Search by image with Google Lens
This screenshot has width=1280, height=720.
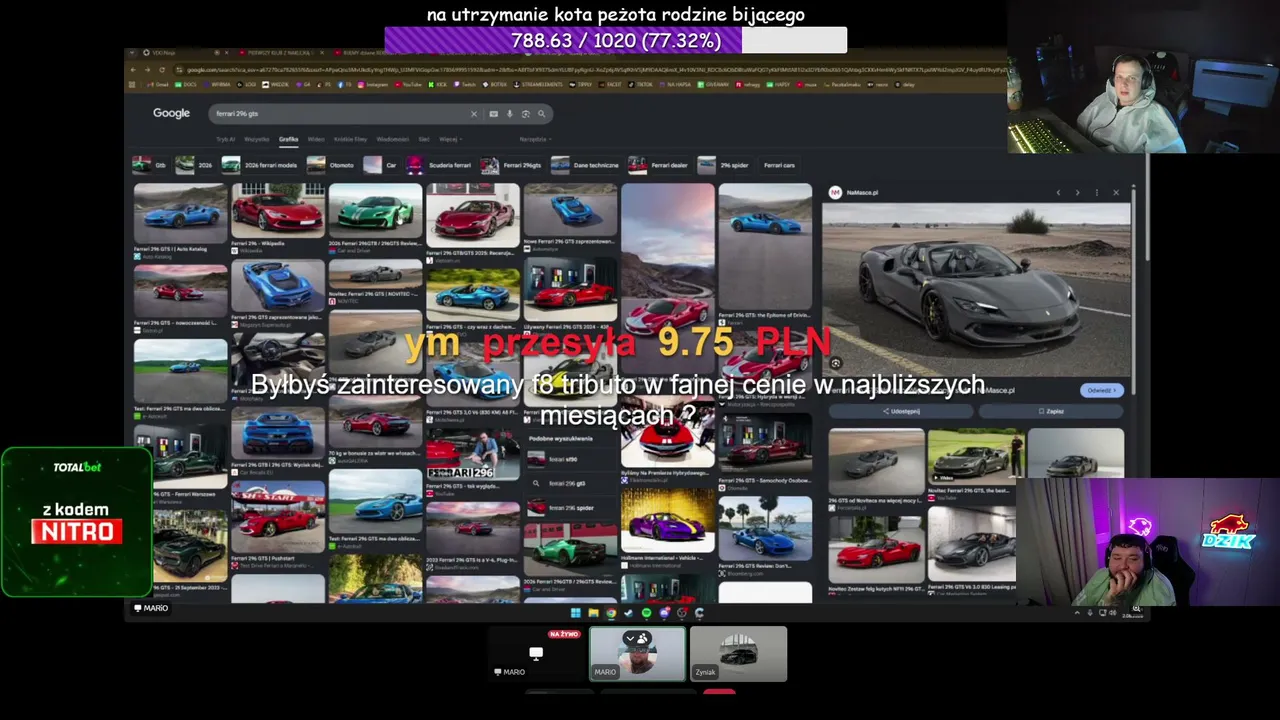coord(525,114)
